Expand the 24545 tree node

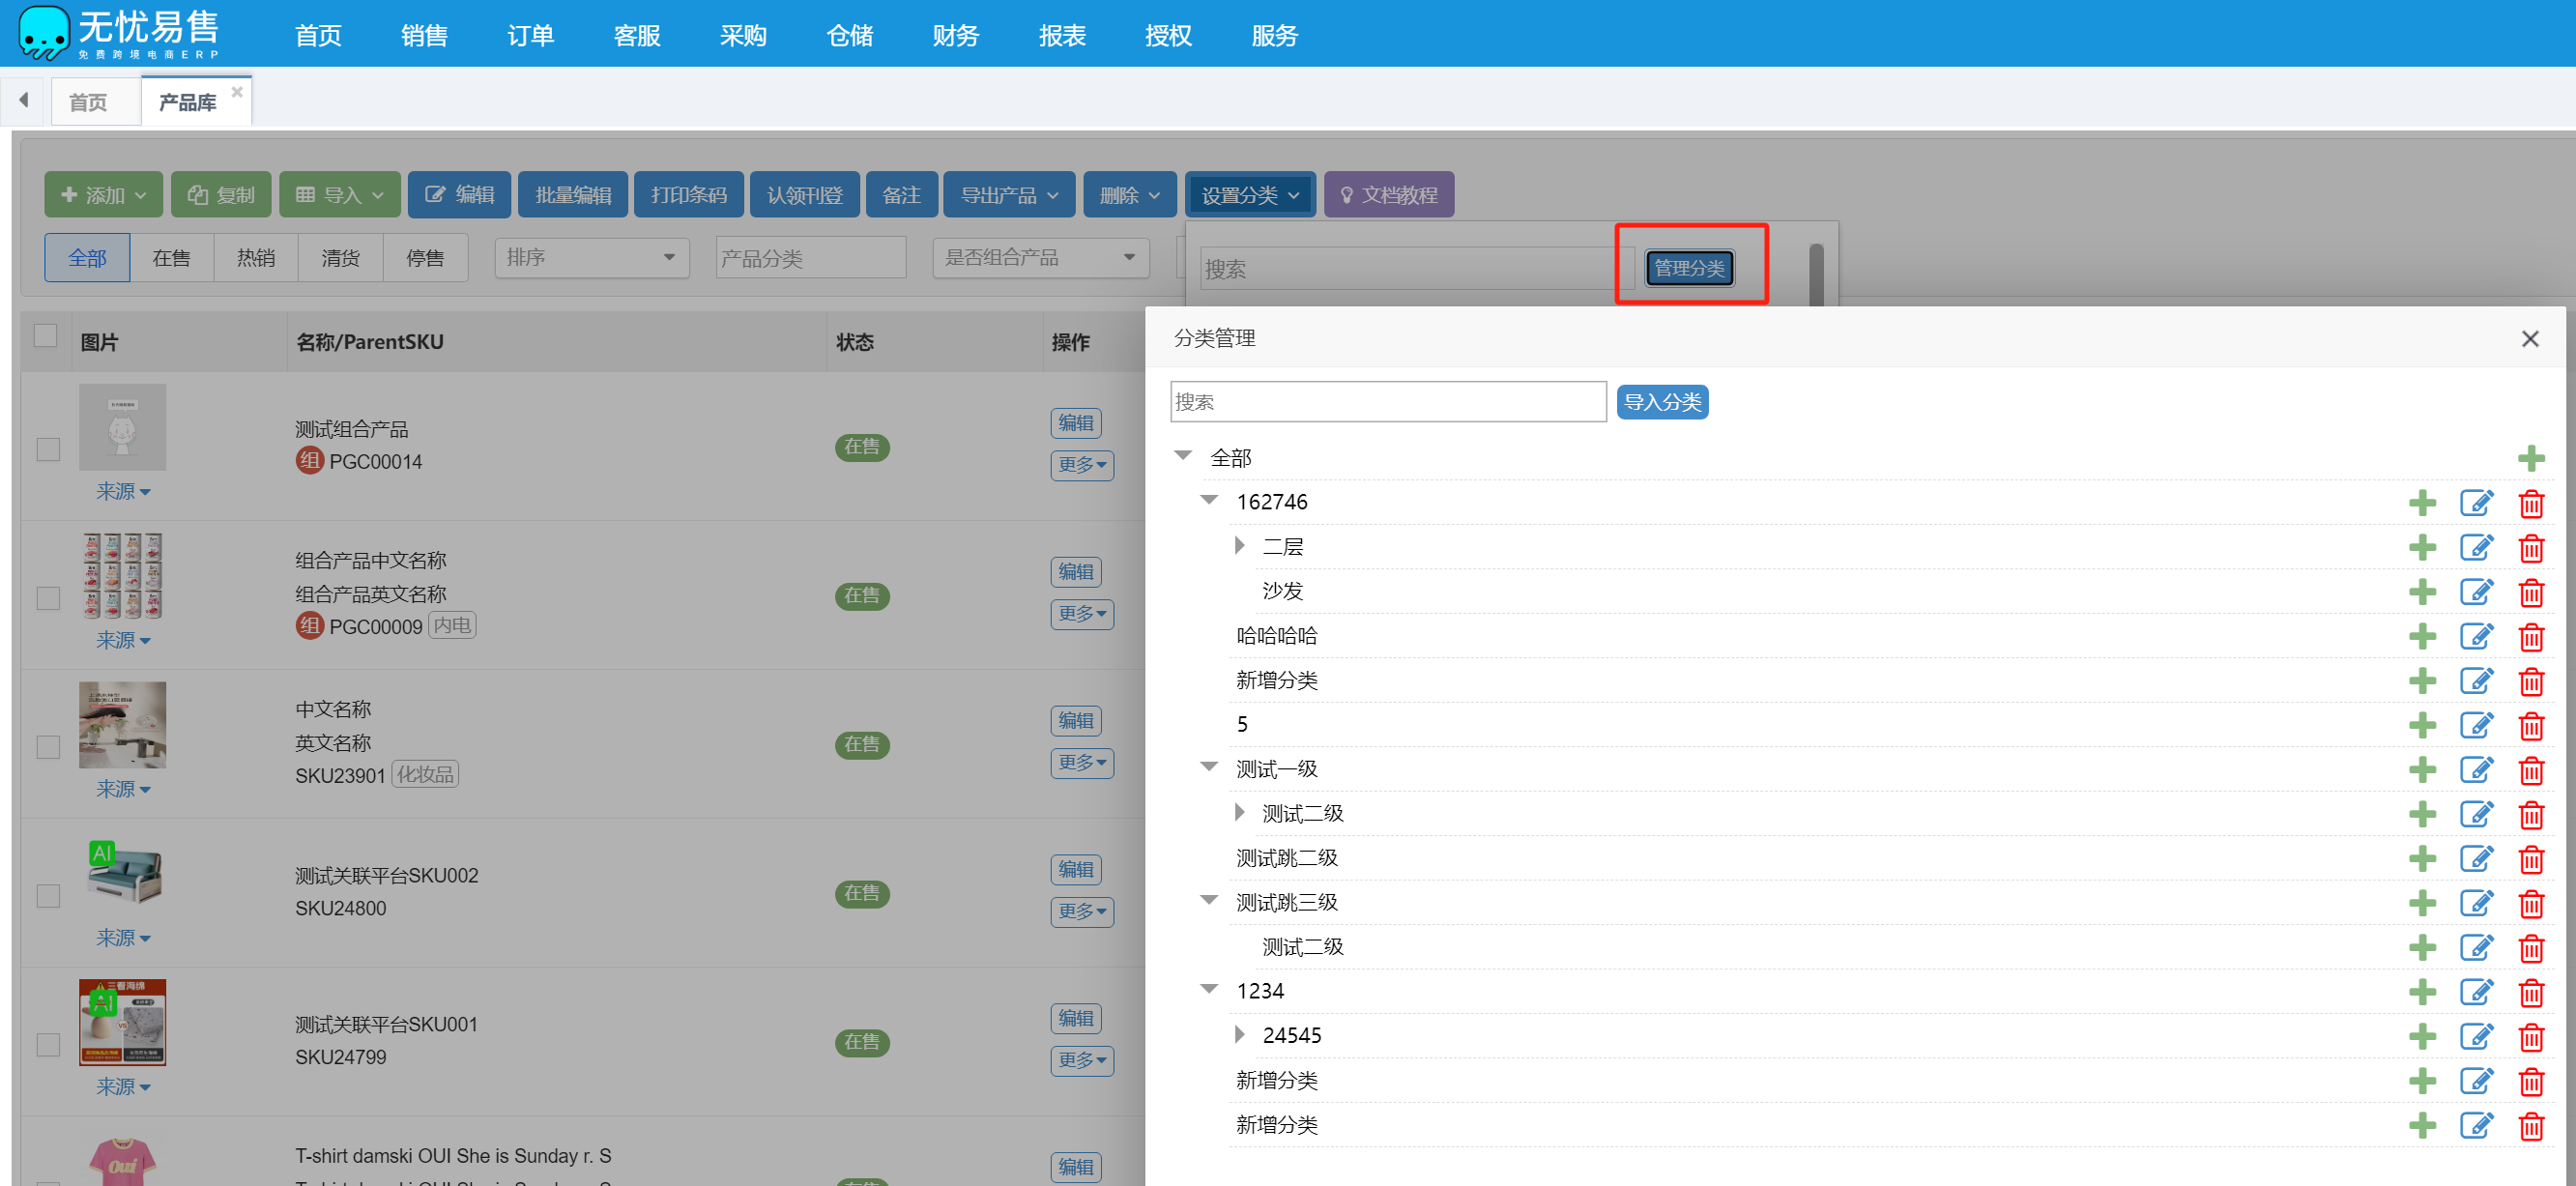click(x=1240, y=1035)
